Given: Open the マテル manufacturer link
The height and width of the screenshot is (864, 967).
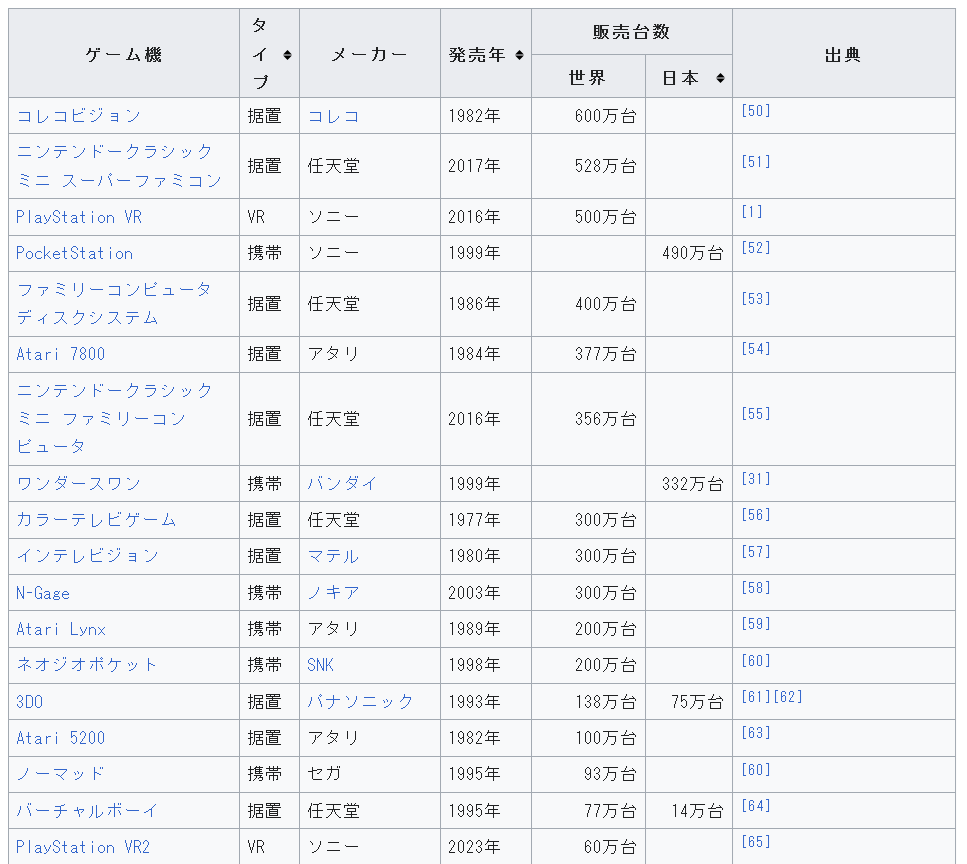Looking at the screenshot, I should point(333,556).
